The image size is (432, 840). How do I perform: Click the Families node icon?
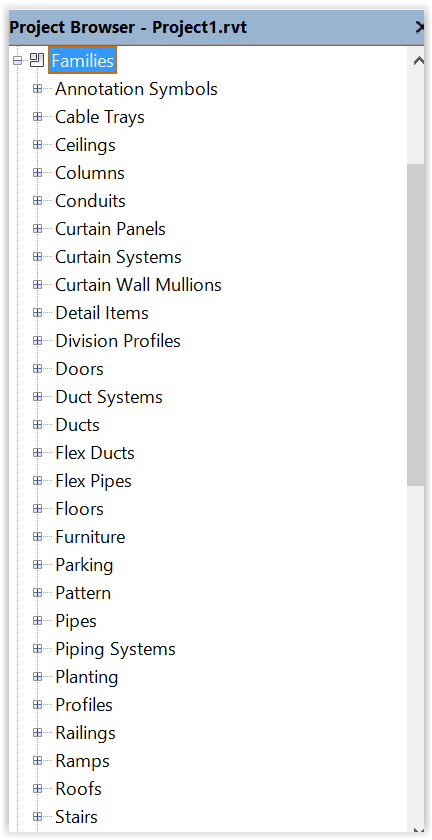37,61
